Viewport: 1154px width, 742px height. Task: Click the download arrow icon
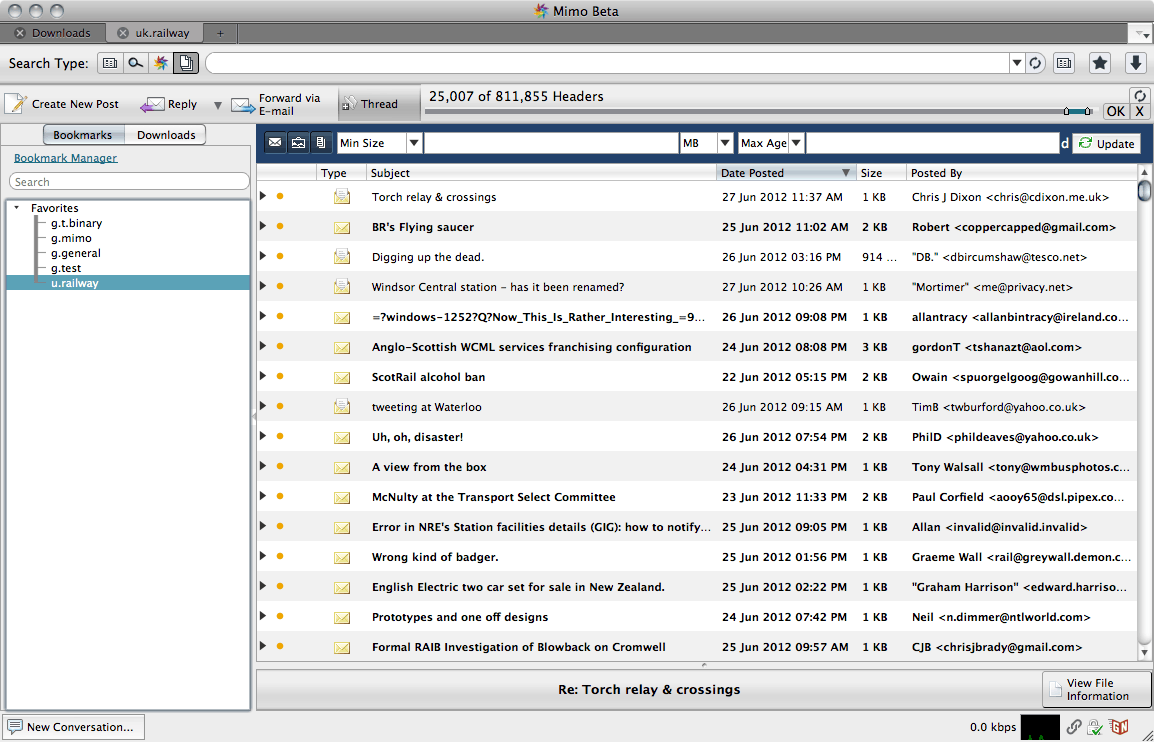point(1136,63)
